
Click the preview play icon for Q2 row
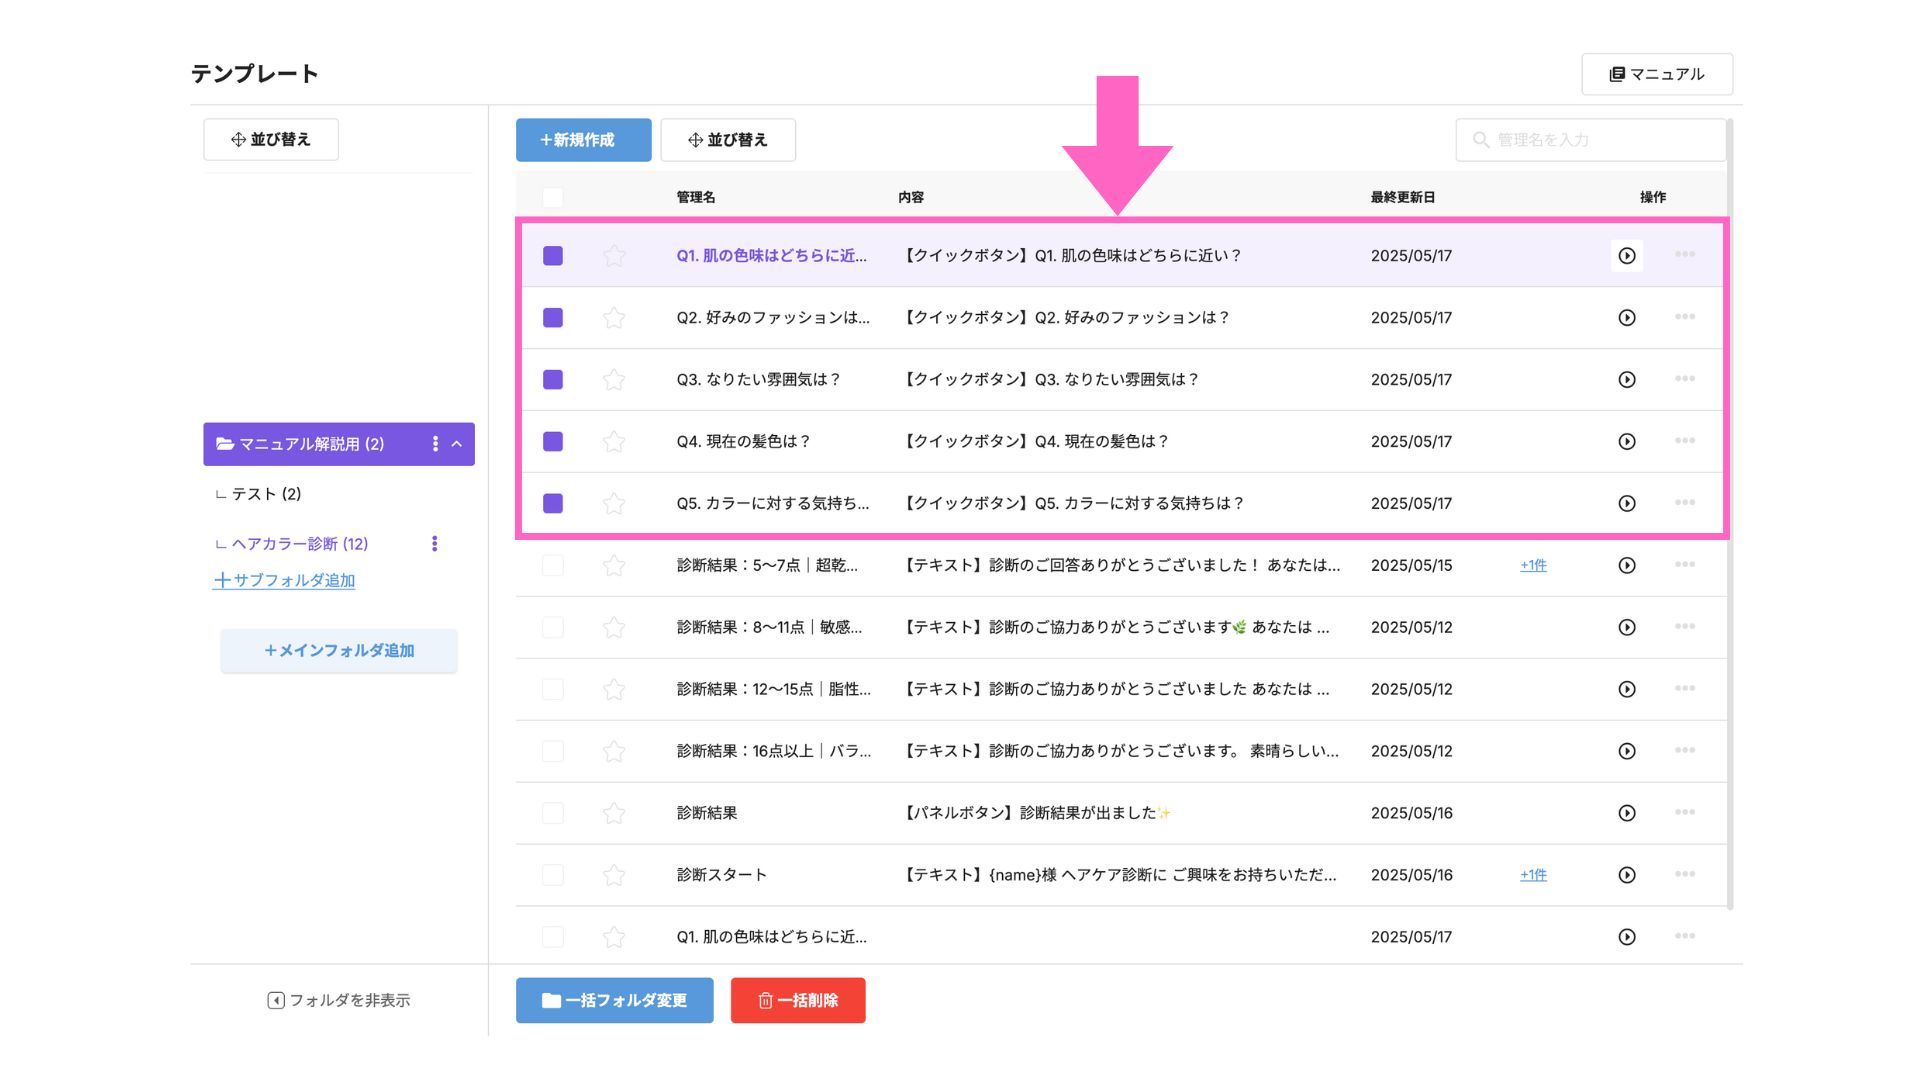click(1627, 318)
